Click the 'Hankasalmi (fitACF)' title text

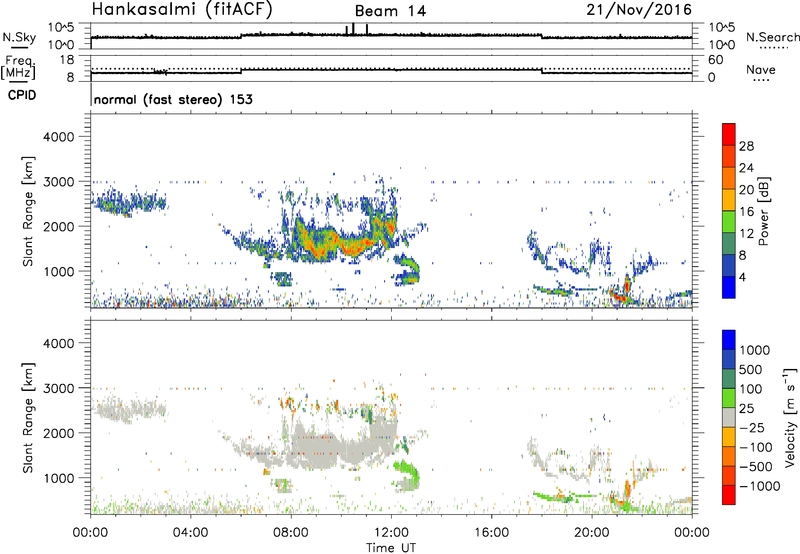click(182, 9)
